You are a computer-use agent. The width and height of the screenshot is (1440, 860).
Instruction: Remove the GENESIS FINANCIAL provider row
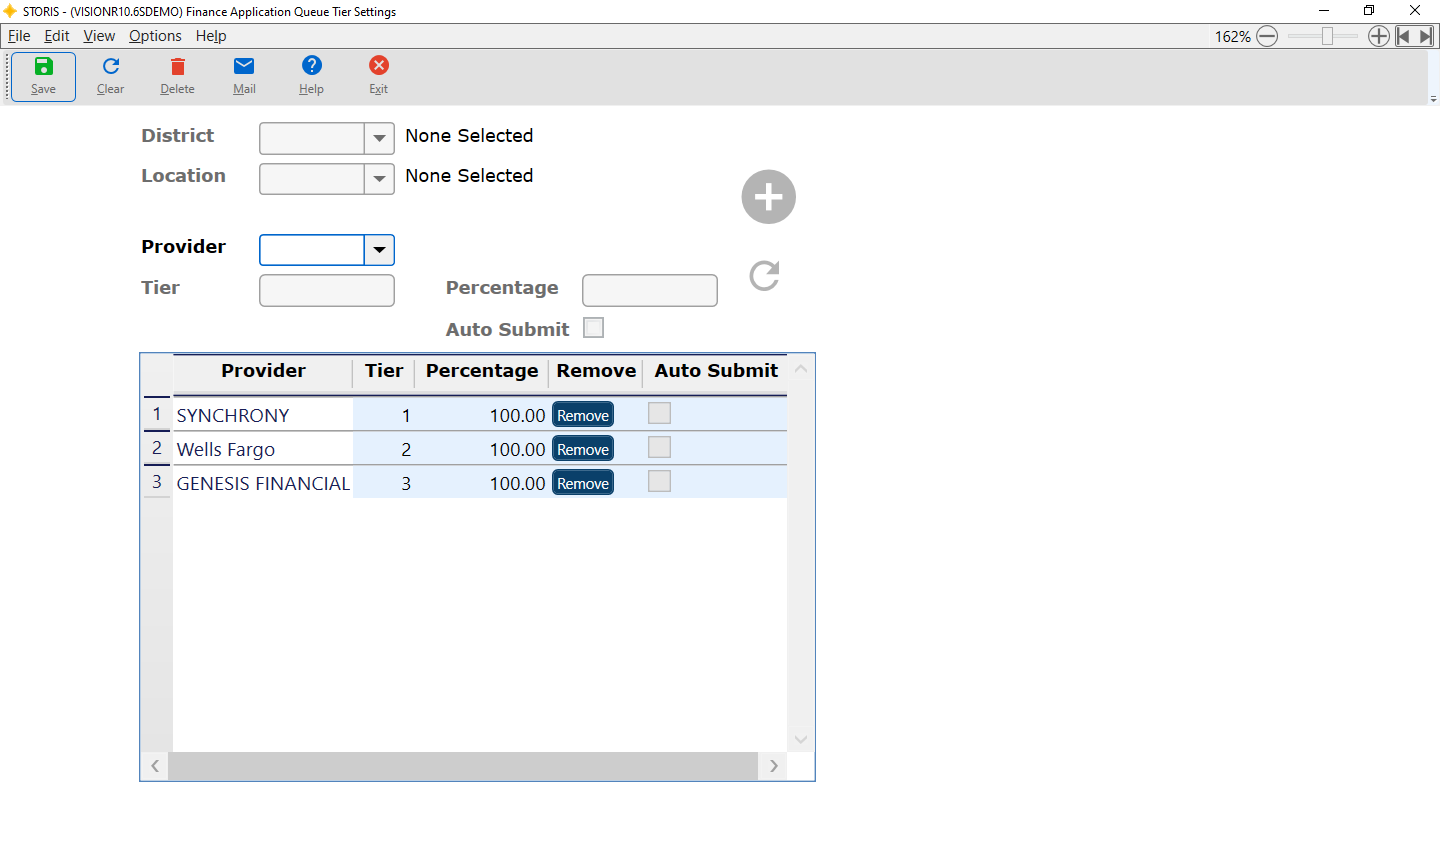583,483
